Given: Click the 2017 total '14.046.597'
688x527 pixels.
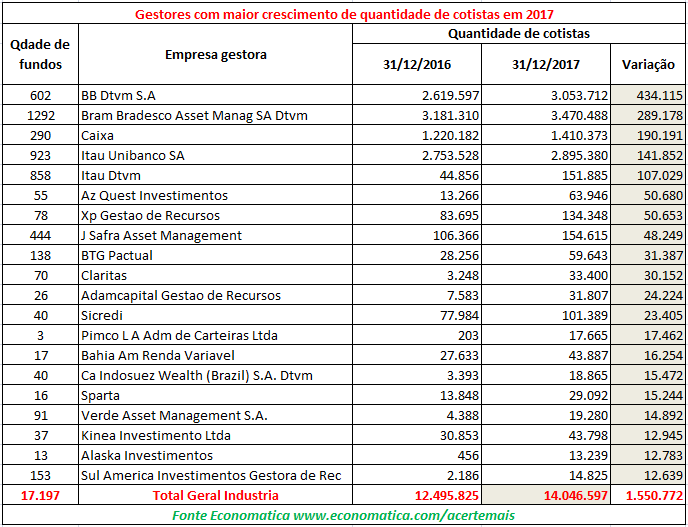Looking at the screenshot, I should 546,495.
